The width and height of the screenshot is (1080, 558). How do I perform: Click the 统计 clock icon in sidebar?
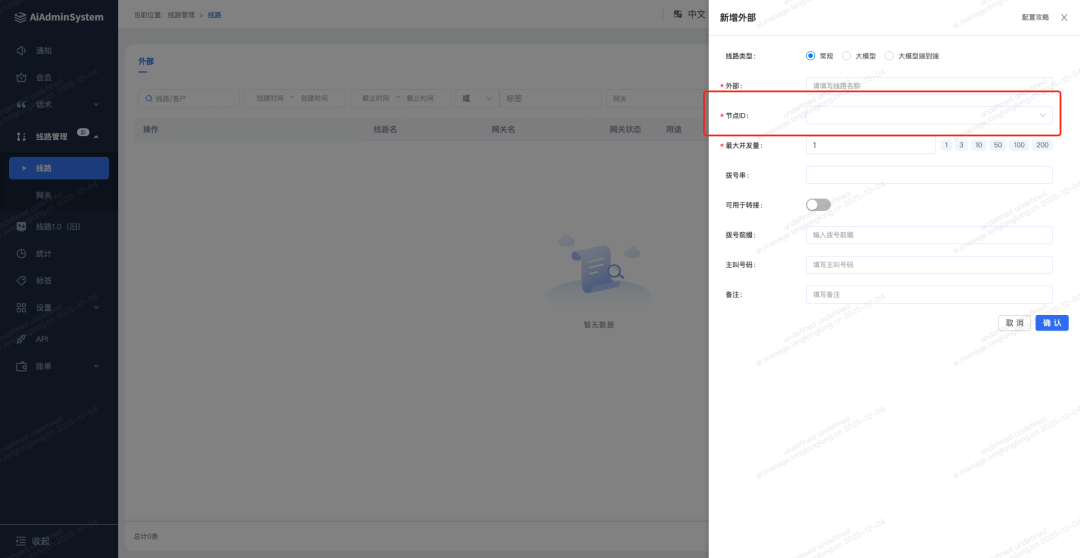pyautogui.click(x=21, y=254)
